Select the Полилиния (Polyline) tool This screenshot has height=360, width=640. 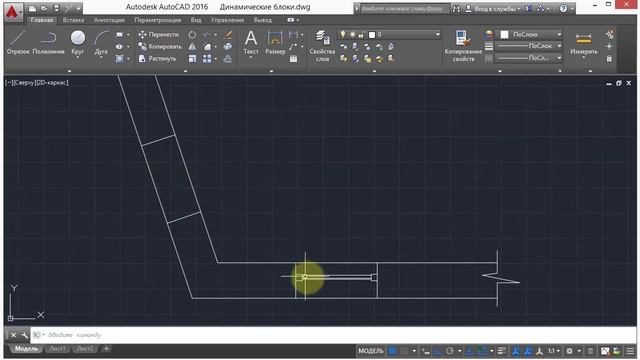48,42
